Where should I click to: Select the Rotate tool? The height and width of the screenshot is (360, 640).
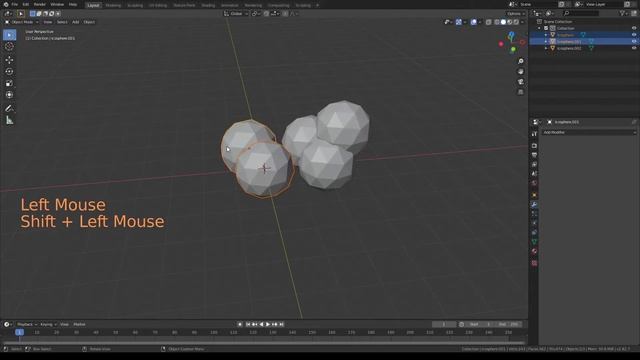(x=9, y=71)
